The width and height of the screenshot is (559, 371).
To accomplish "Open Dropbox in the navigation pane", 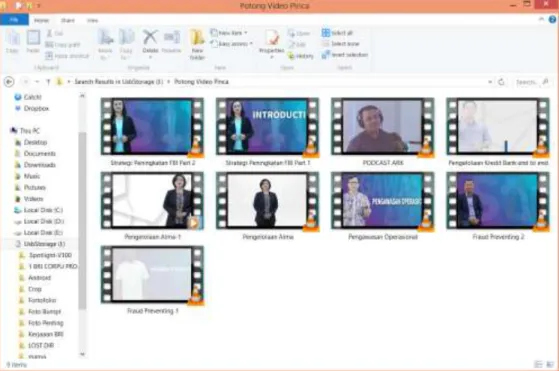I will point(32,108).
